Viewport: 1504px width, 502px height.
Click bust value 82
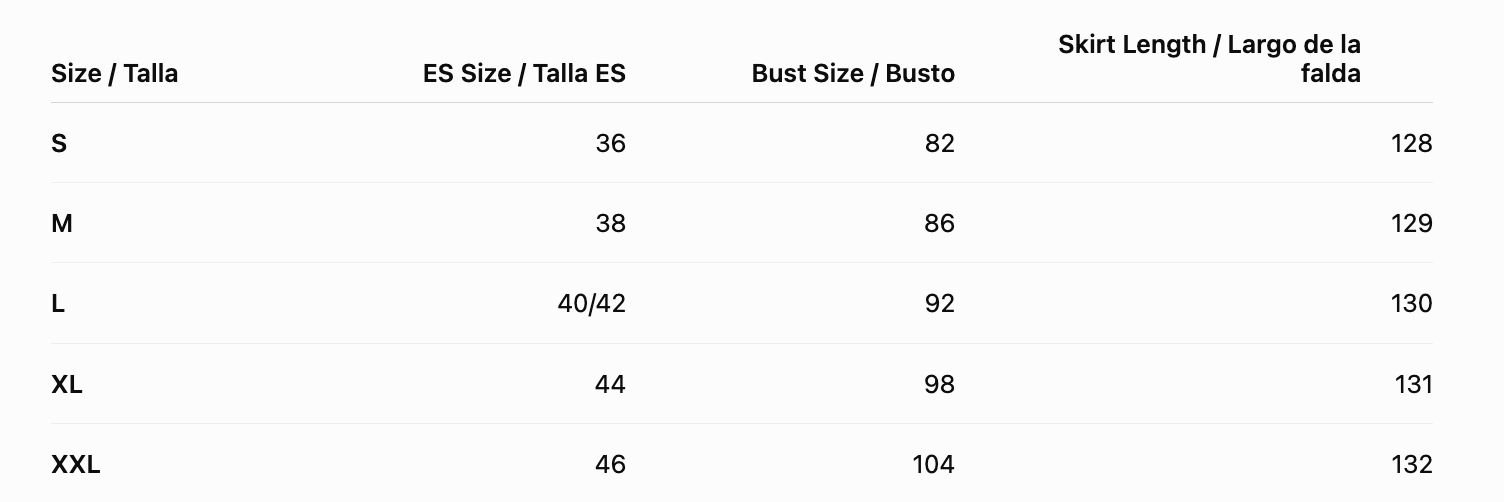940,143
